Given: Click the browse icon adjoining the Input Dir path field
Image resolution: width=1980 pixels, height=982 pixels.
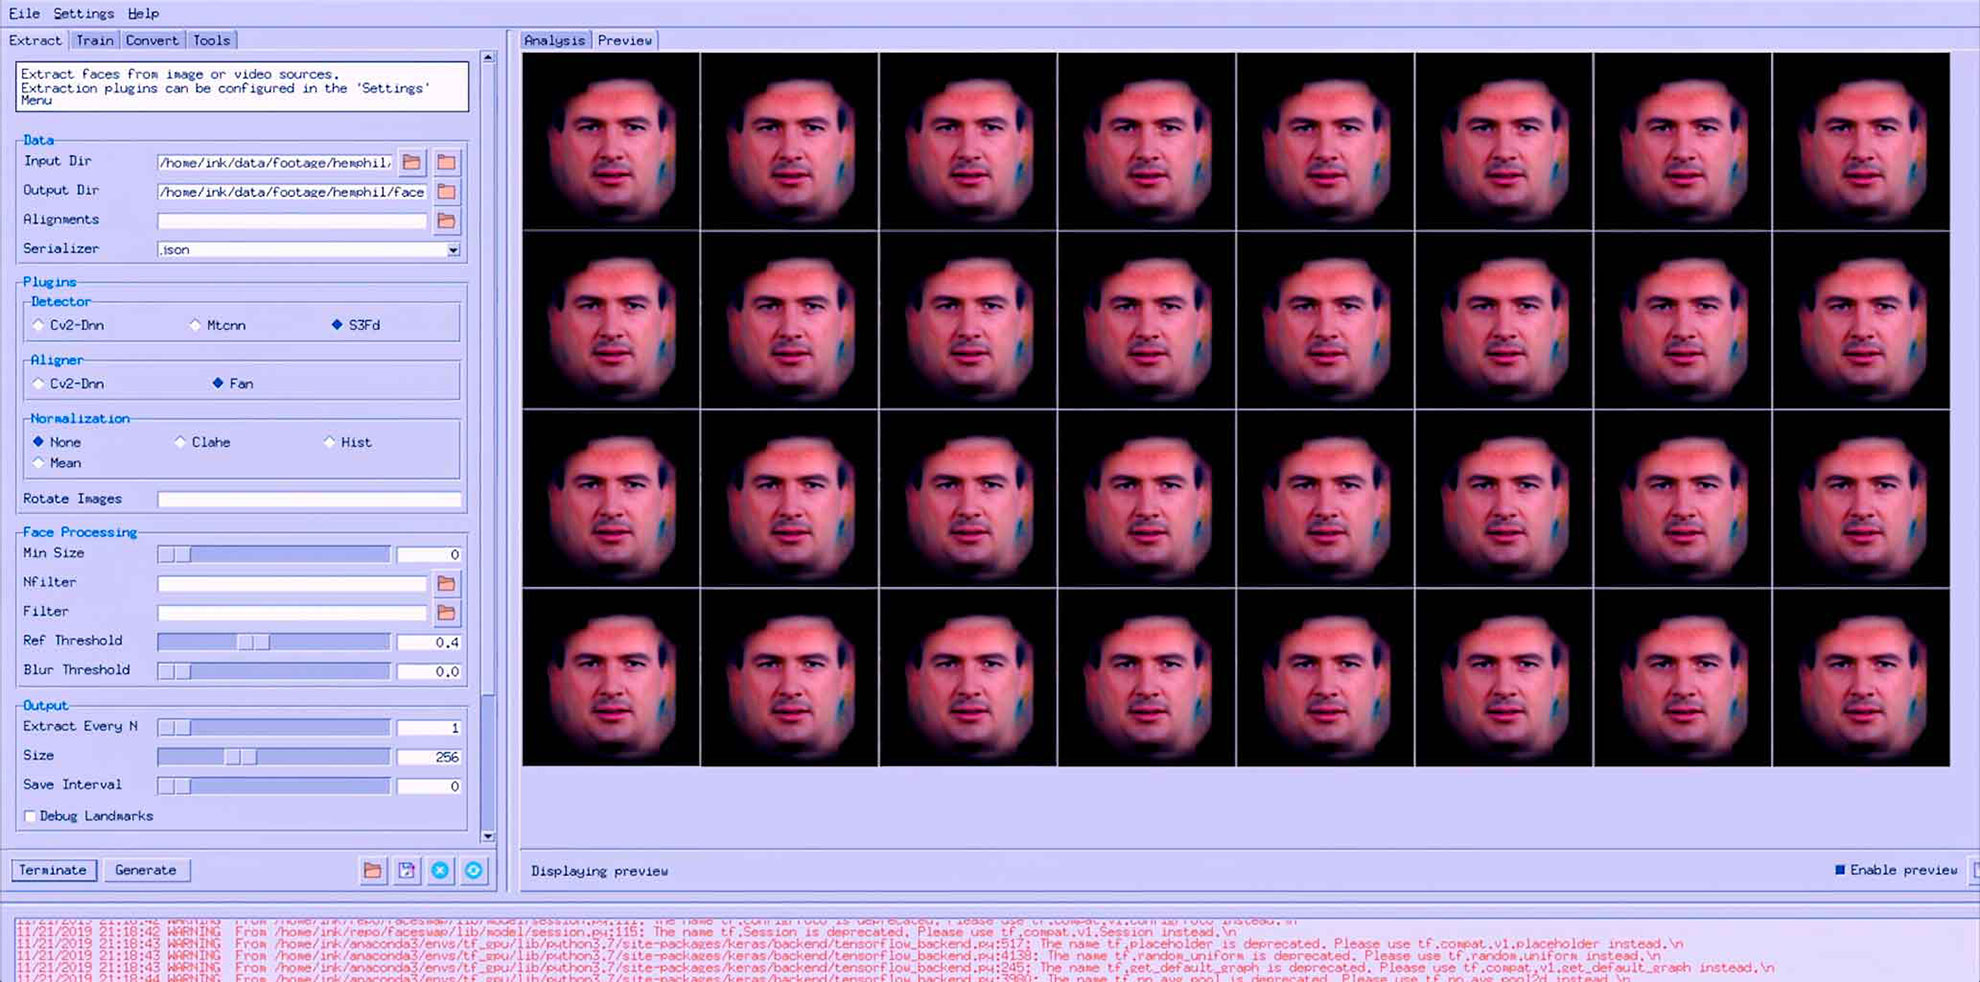Looking at the screenshot, I should click(411, 162).
